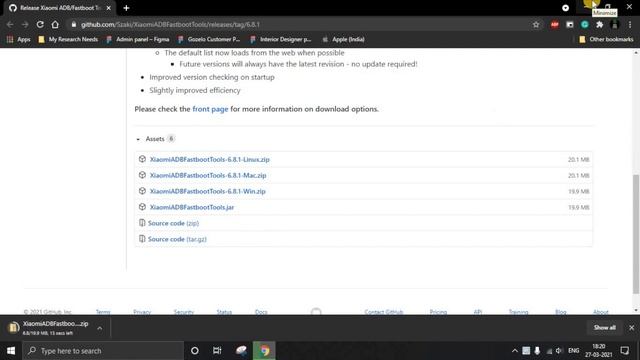Open My Research Needs bookmark folder
The width and height of the screenshot is (640, 360).
[68, 40]
